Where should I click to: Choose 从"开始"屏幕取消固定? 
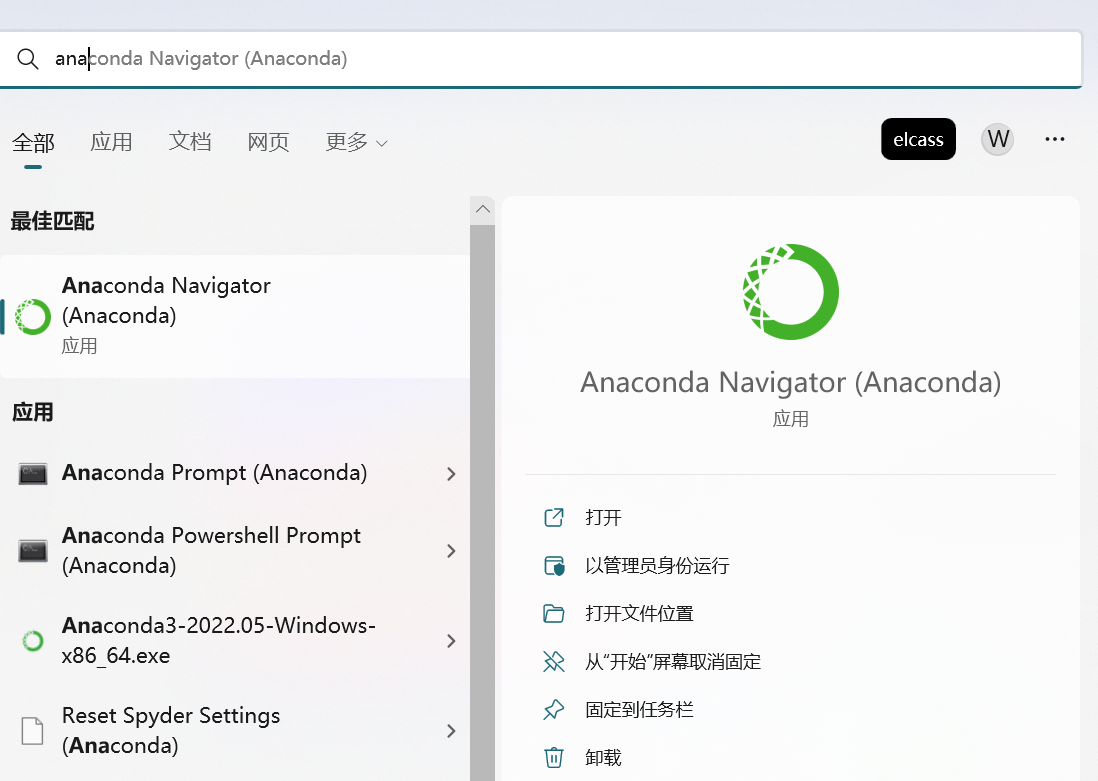[673, 662]
